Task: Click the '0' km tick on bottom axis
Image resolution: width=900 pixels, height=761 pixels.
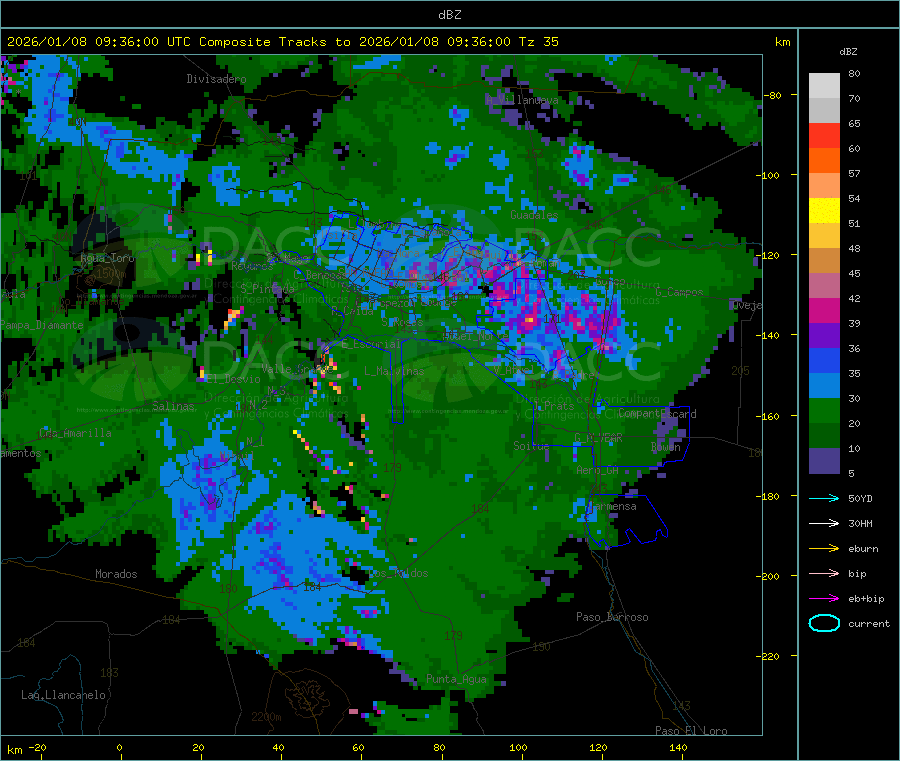Action: (119, 747)
